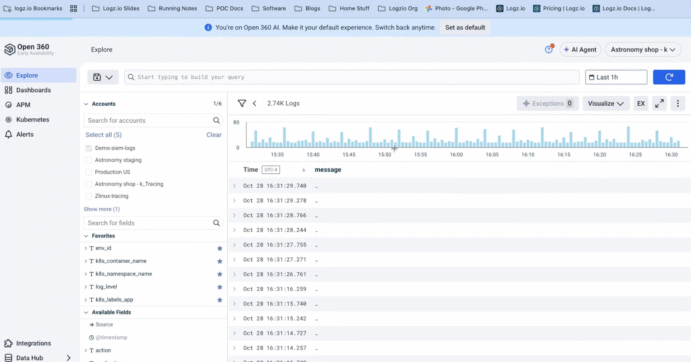Screen dimensions: 691x362
Task: Open Exceptions panel
Action: click(x=547, y=104)
